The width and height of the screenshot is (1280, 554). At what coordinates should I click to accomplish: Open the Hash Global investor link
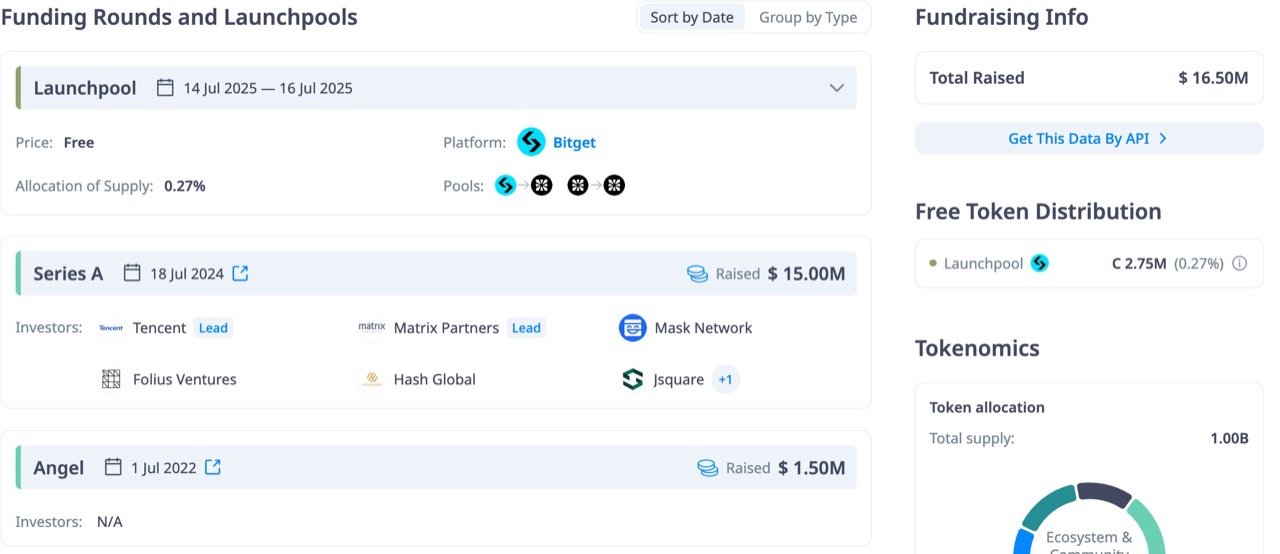[x=435, y=380]
